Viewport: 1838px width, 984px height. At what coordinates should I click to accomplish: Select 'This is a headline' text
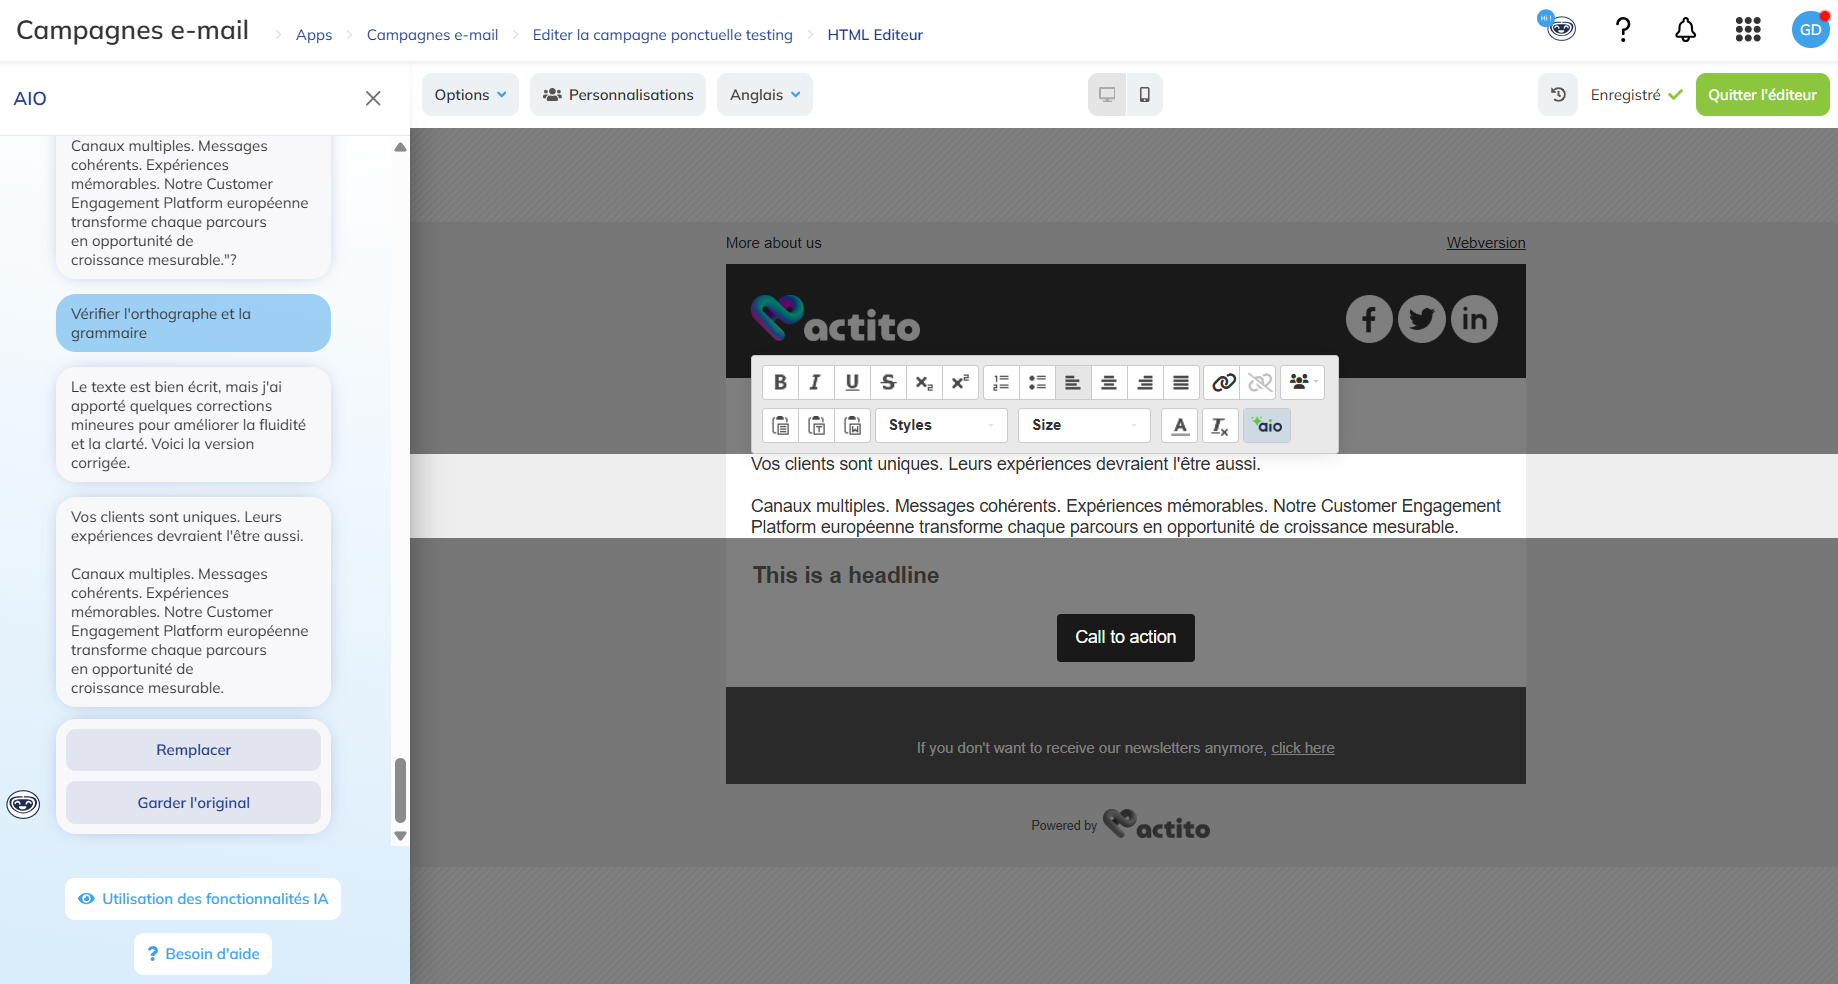846,575
